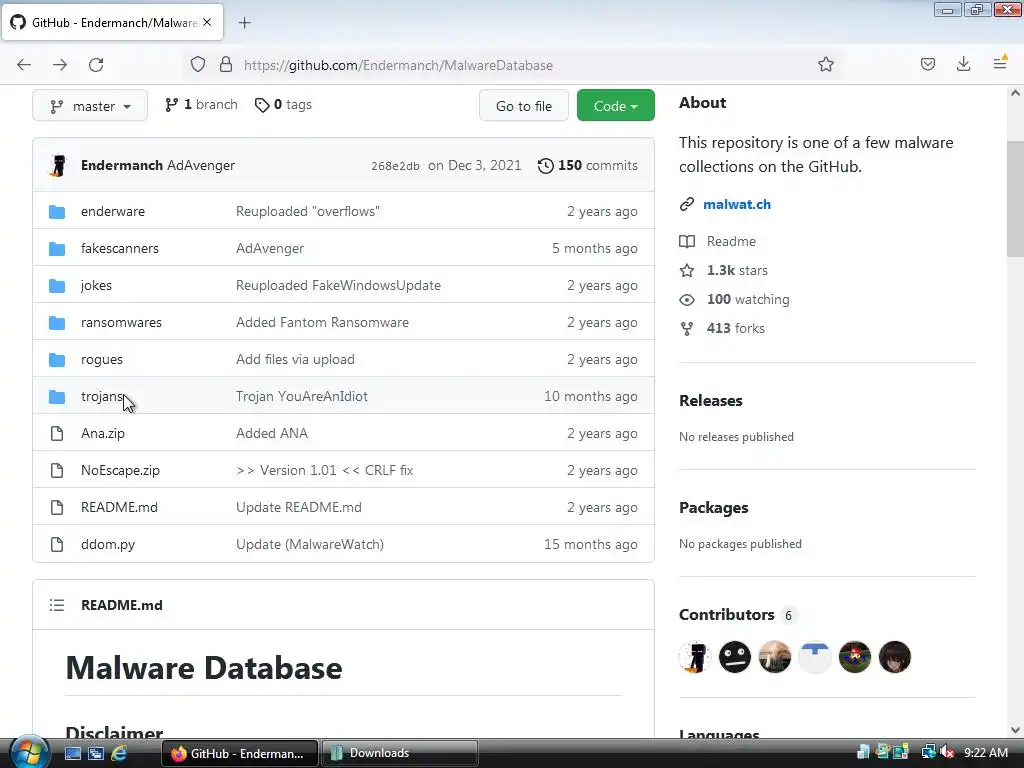Image resolution: width=1024 pixels, height=768 pixels.
Task: Launch Internet Explorer from quick launch
Action: (119, 753)
